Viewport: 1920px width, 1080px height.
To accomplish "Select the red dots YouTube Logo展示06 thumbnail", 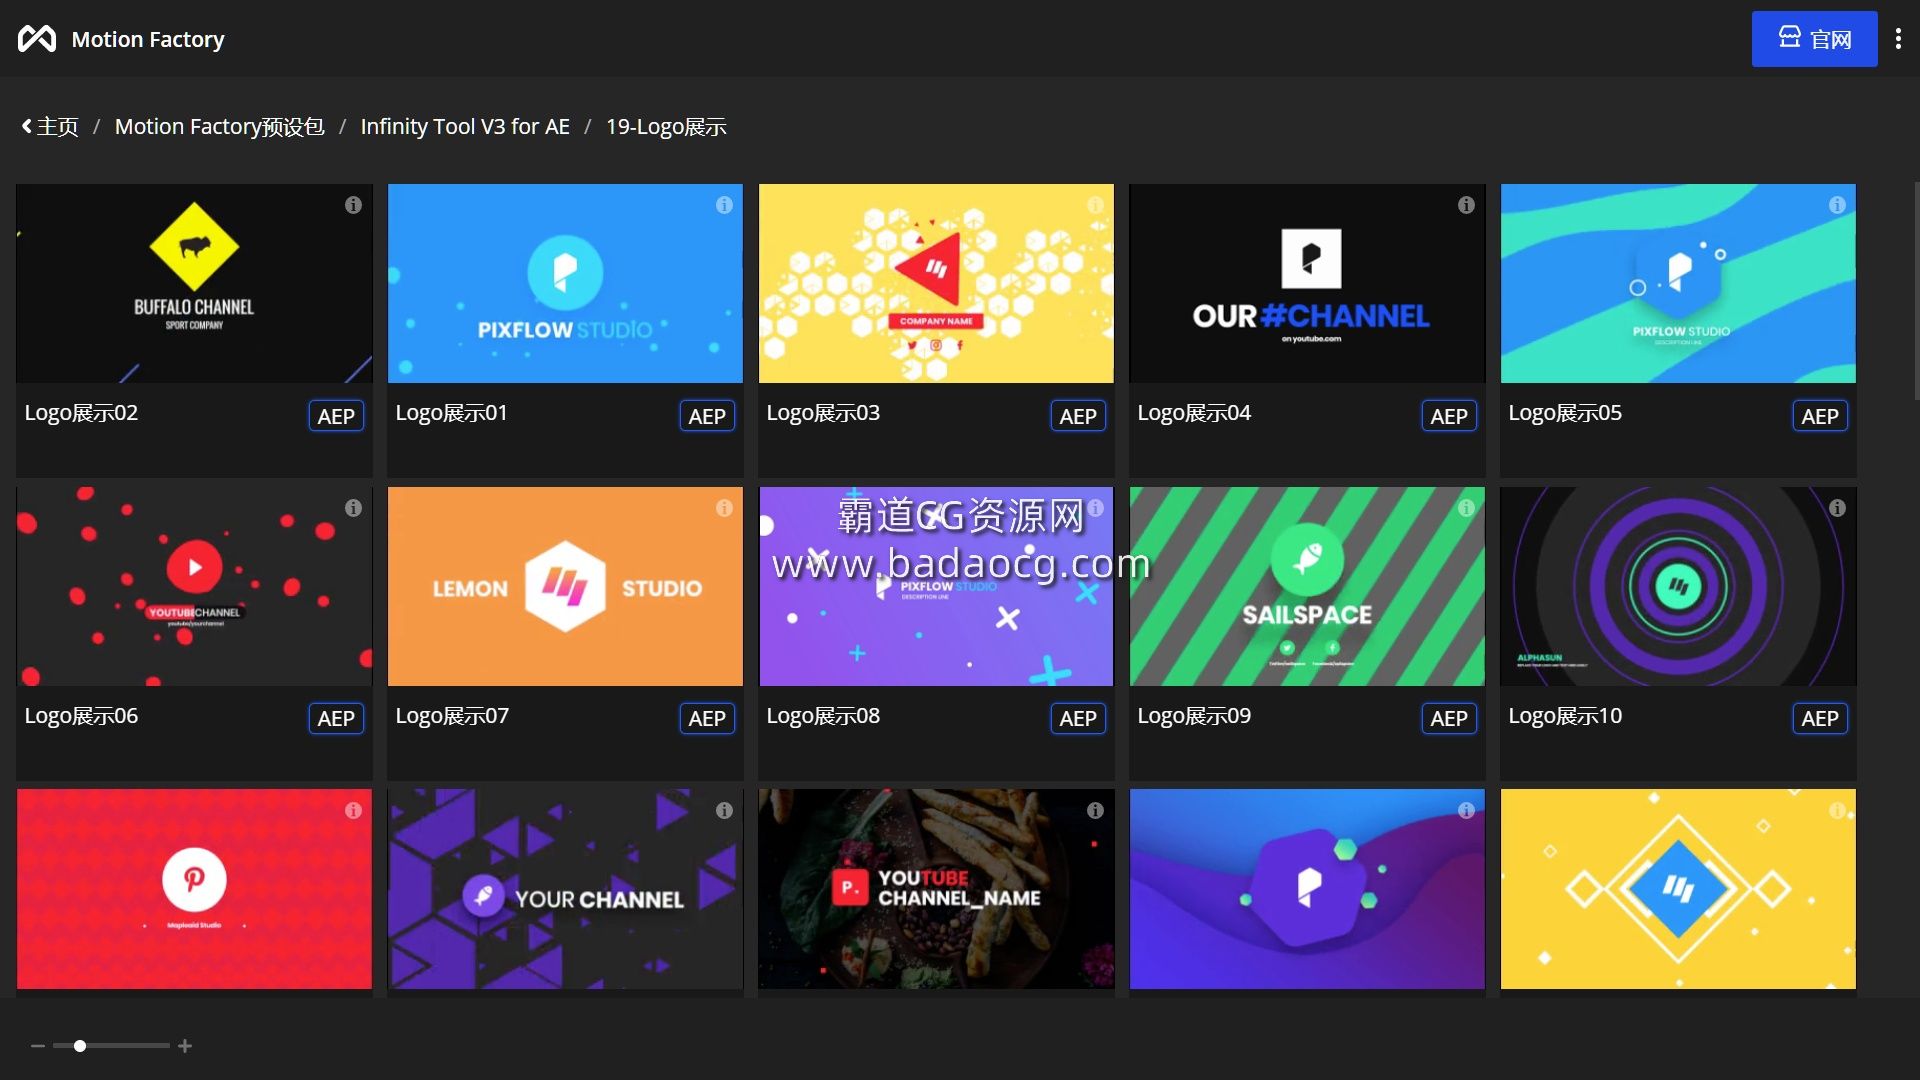I will (194, 586).
